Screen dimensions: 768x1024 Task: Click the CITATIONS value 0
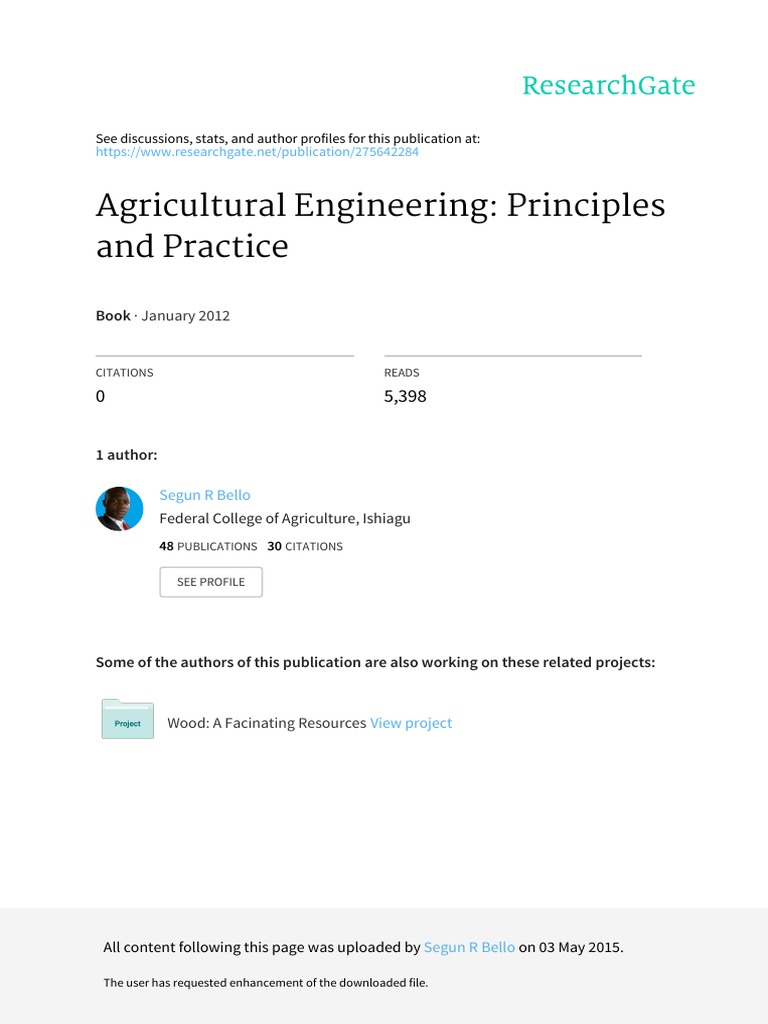[100, 397]
